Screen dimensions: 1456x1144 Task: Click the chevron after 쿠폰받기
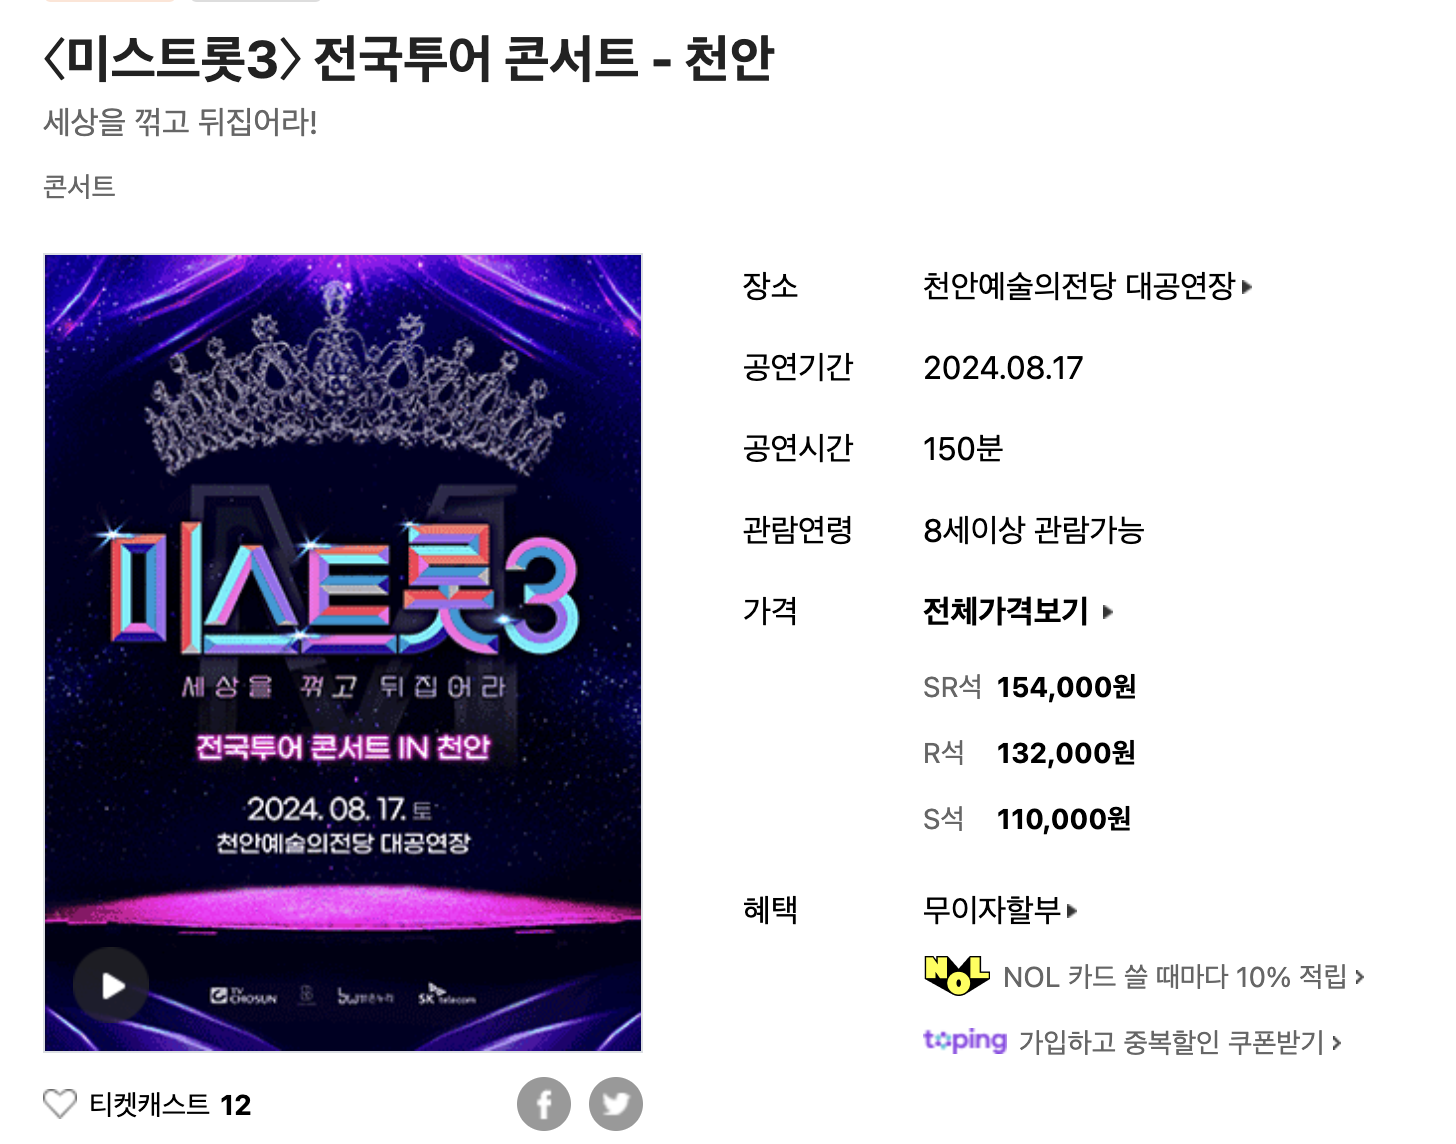click(1336, 1043)
